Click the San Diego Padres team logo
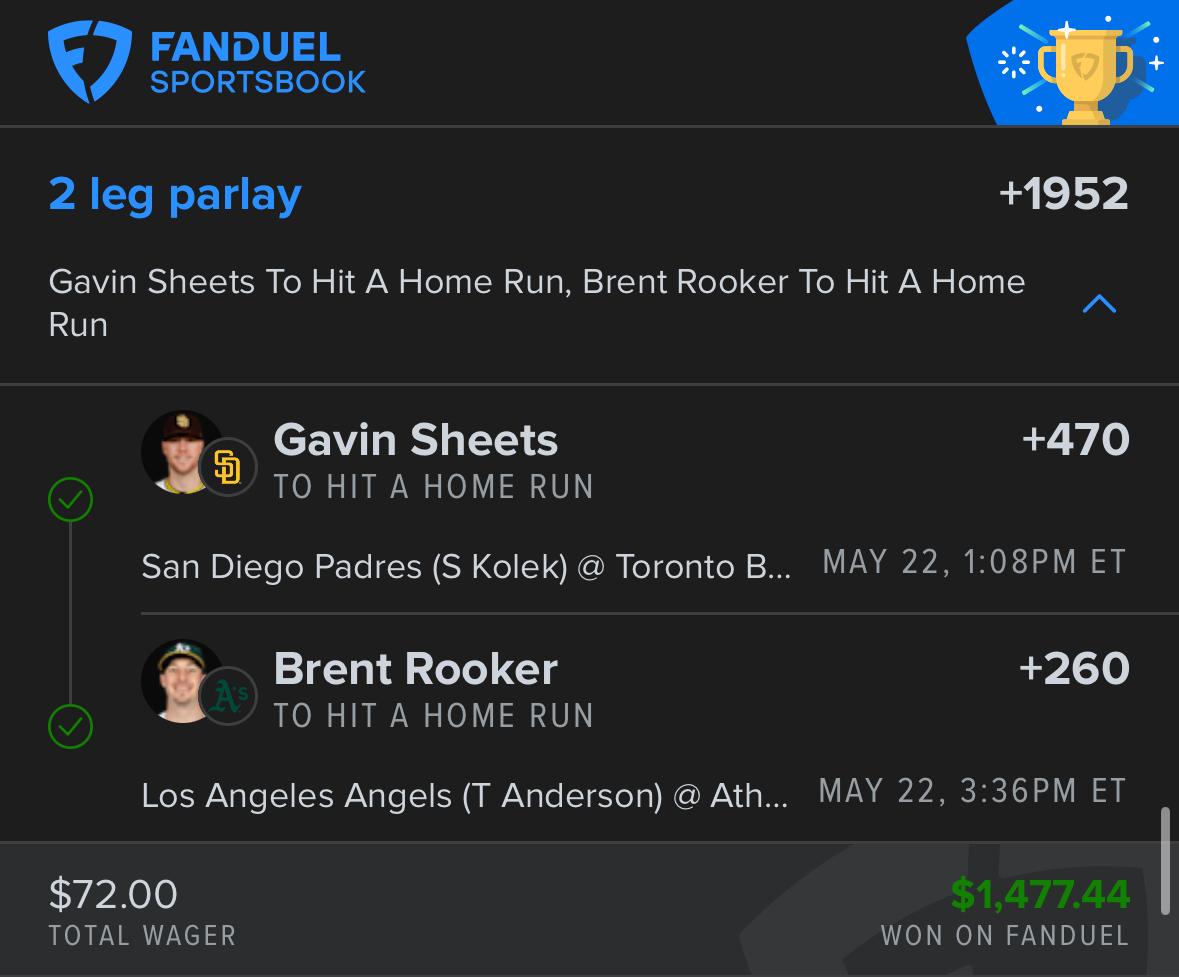This screenshot has width=1179, height=977. click(228, 468)
